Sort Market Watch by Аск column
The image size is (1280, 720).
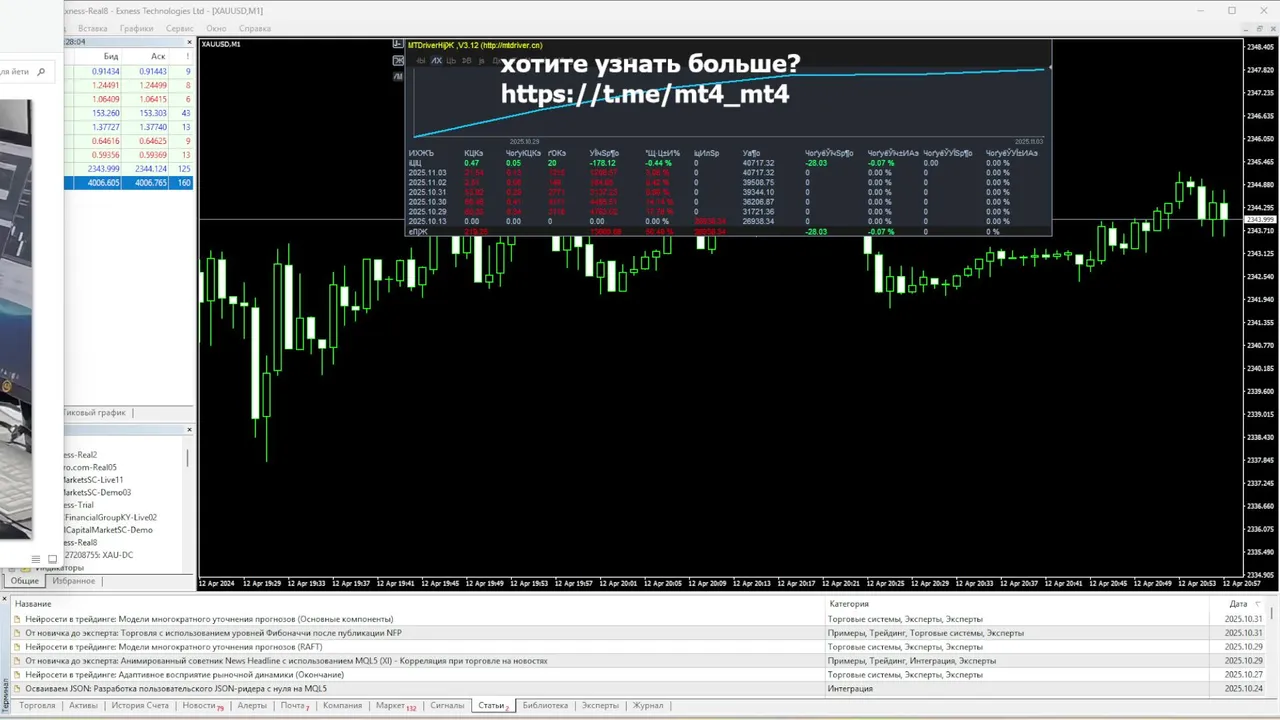158,57
